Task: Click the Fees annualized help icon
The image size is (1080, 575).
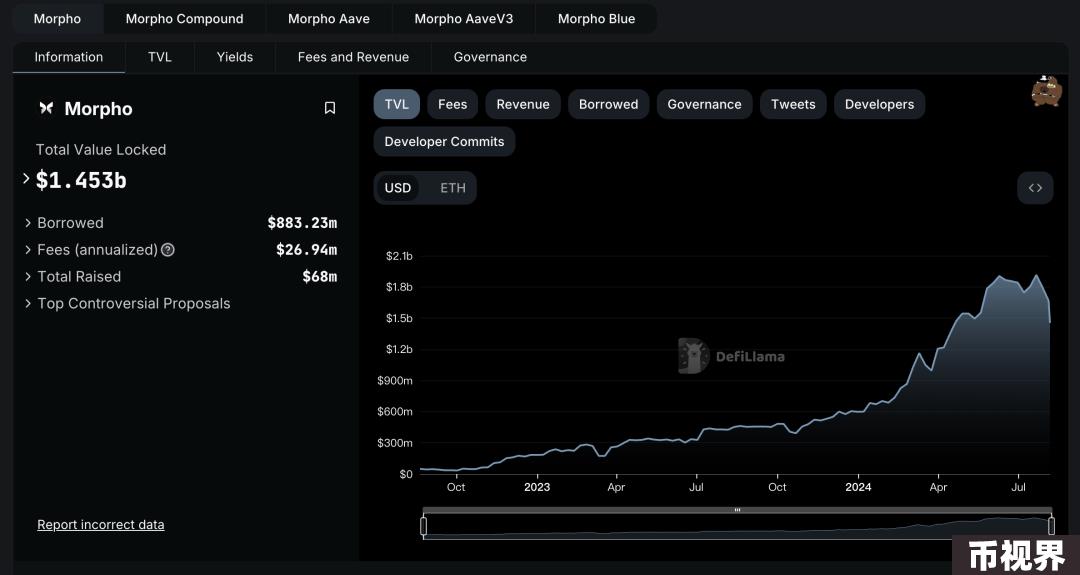Action: coord(167,250)
